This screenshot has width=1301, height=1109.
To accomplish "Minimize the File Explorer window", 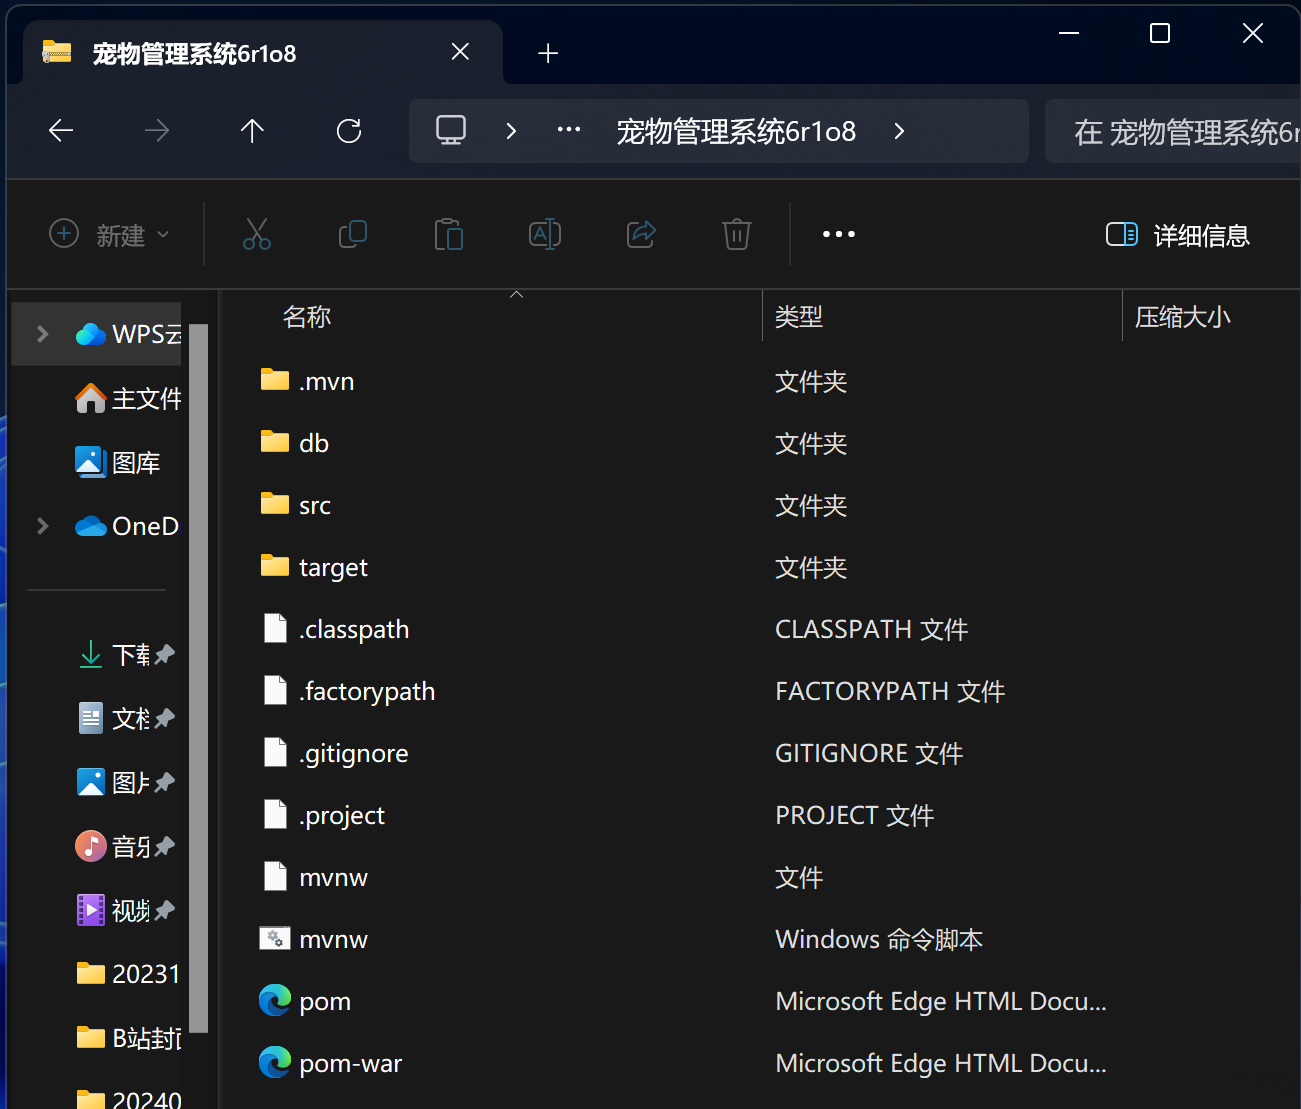I will (1069, 33).
